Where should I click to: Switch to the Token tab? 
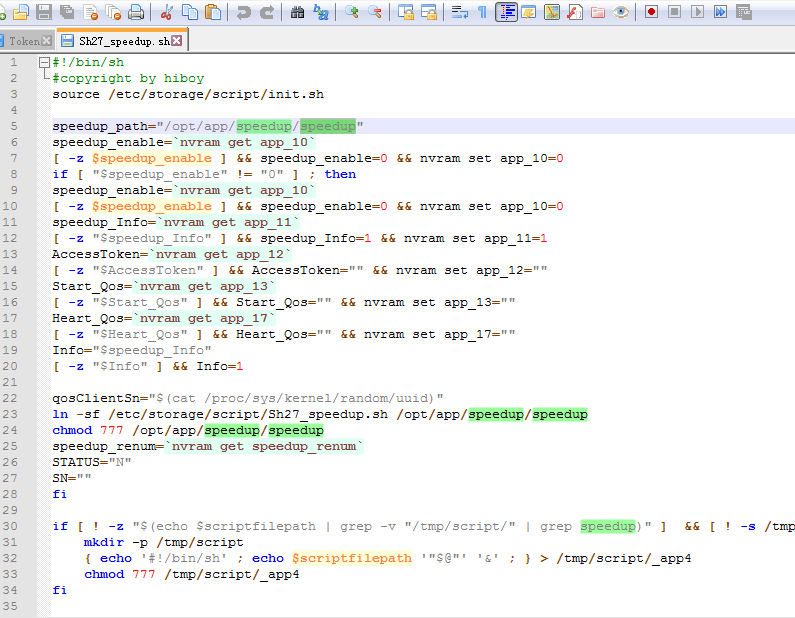[x=23, y=41]
